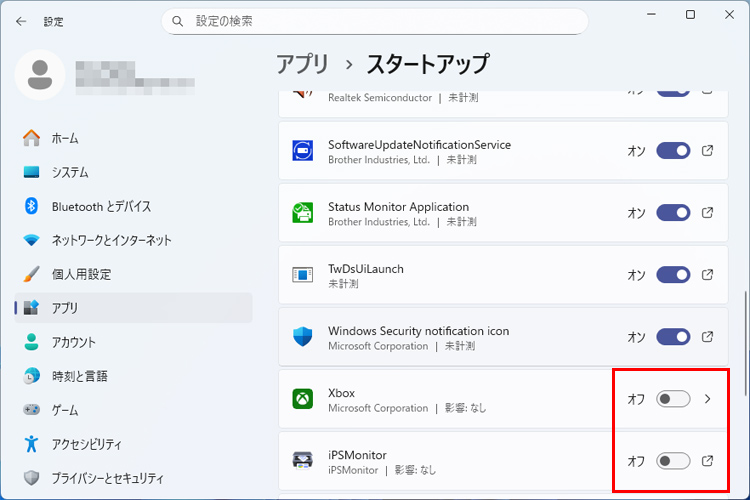Click the startup list vertical scrollbar
Screen dimensions: 750x500
pos(744,340)
